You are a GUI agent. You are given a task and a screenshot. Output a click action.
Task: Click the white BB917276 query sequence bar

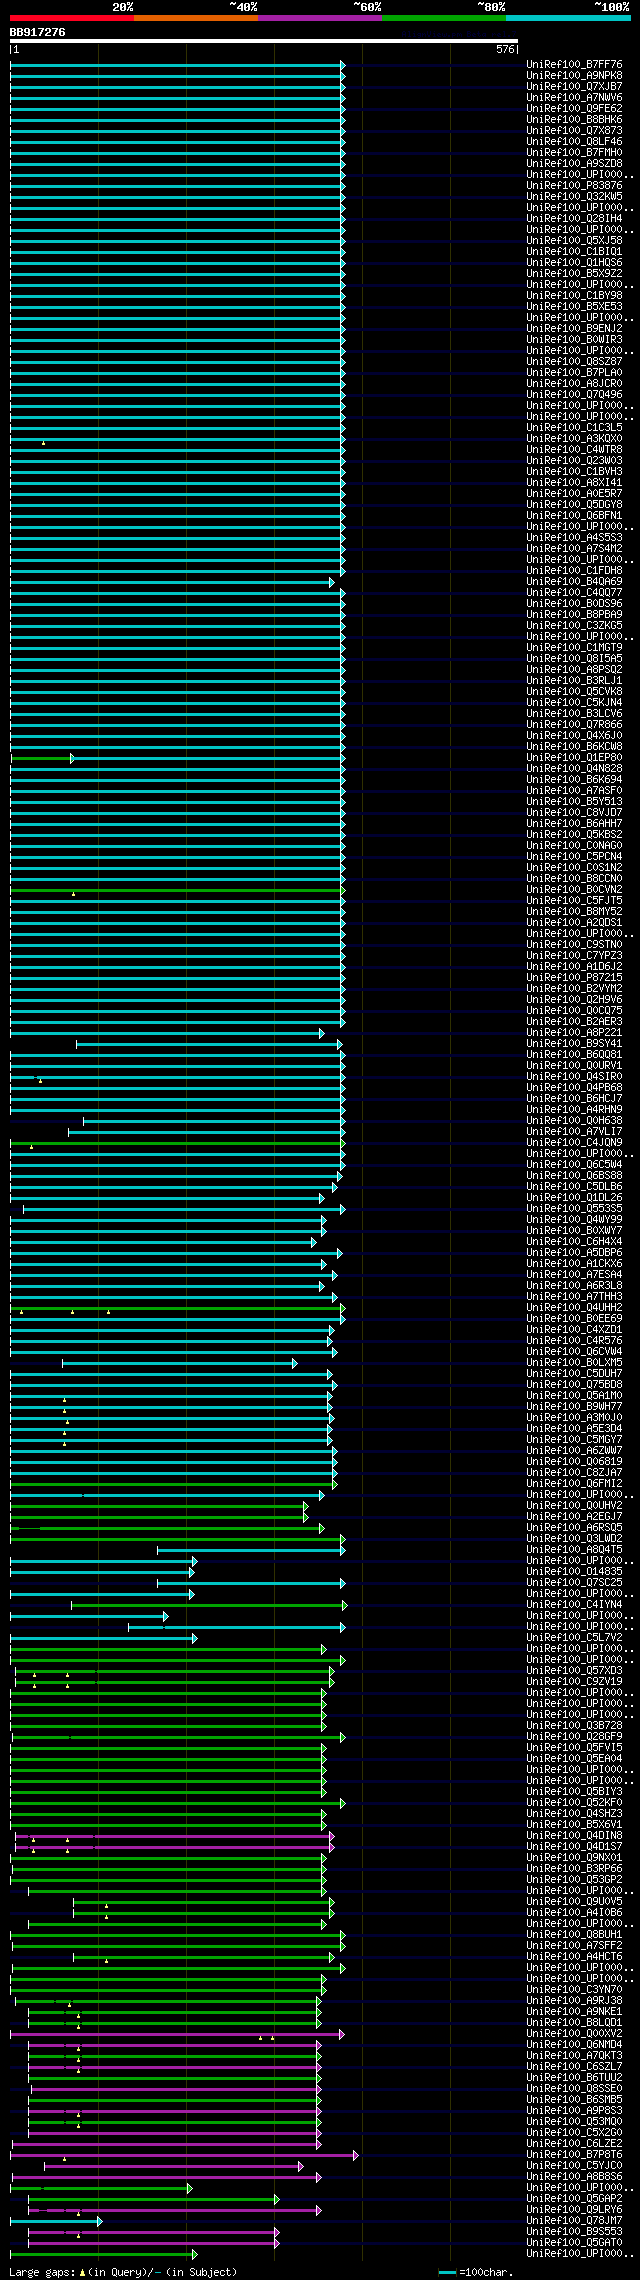point(264,41)
